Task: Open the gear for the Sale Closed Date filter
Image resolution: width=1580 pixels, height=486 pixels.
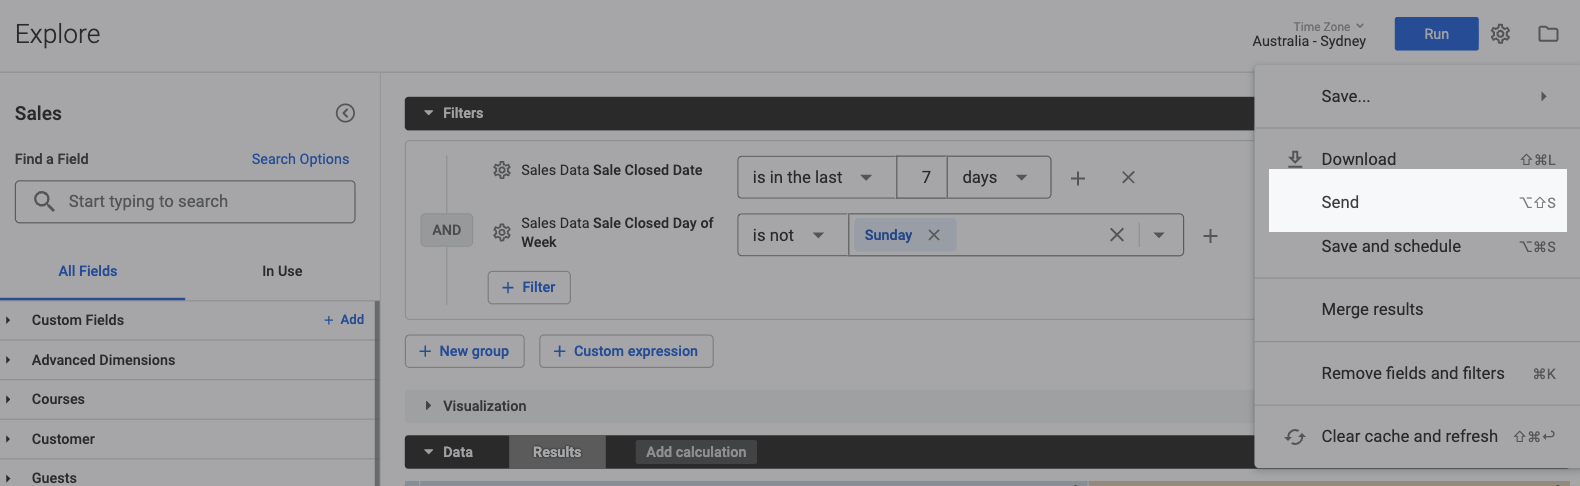Action: [502, 170]
